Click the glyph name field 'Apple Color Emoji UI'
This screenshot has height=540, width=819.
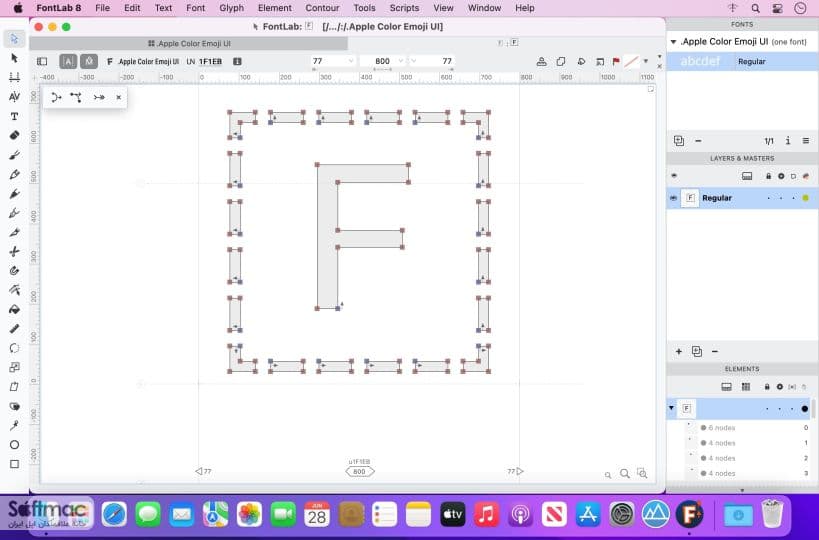click(149, 62)
